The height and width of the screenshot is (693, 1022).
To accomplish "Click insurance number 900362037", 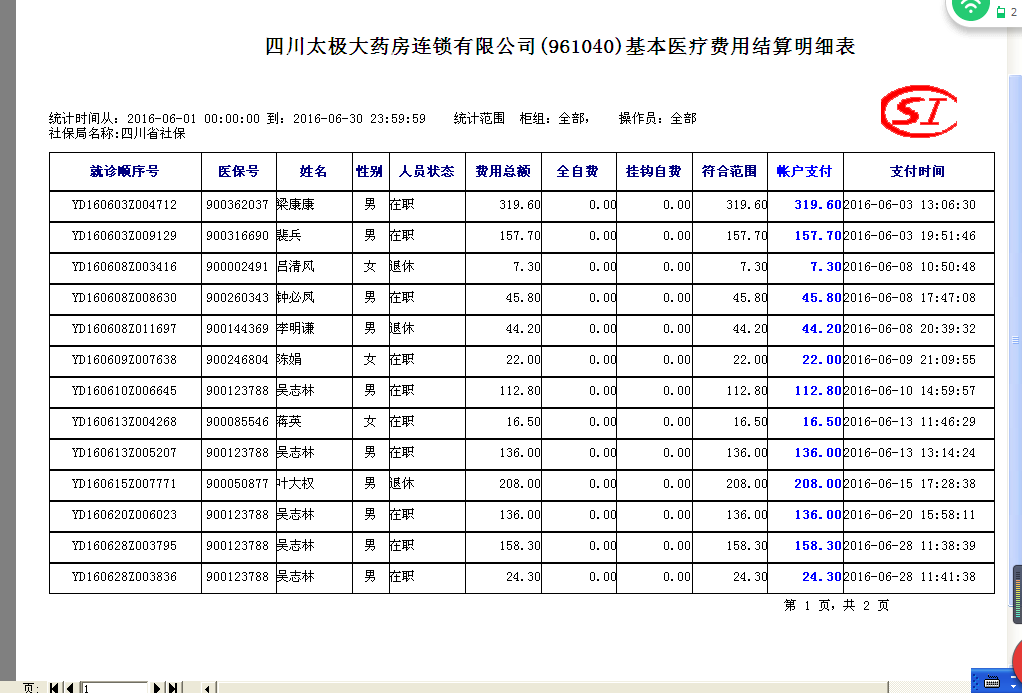I will (237, 205).
